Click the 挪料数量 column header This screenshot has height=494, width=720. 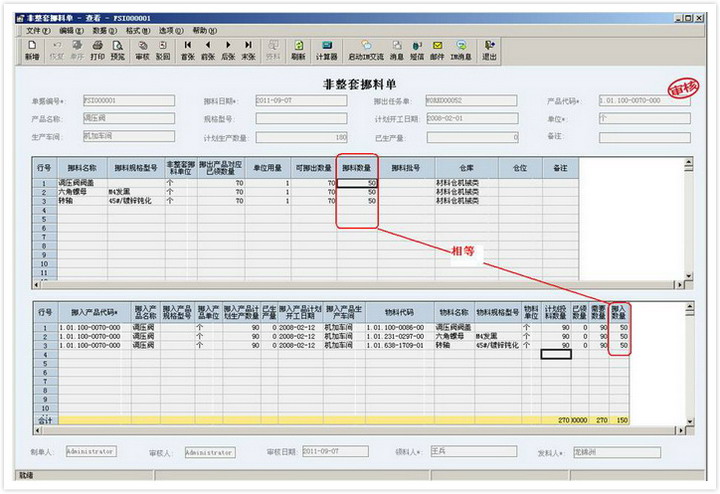357,168
